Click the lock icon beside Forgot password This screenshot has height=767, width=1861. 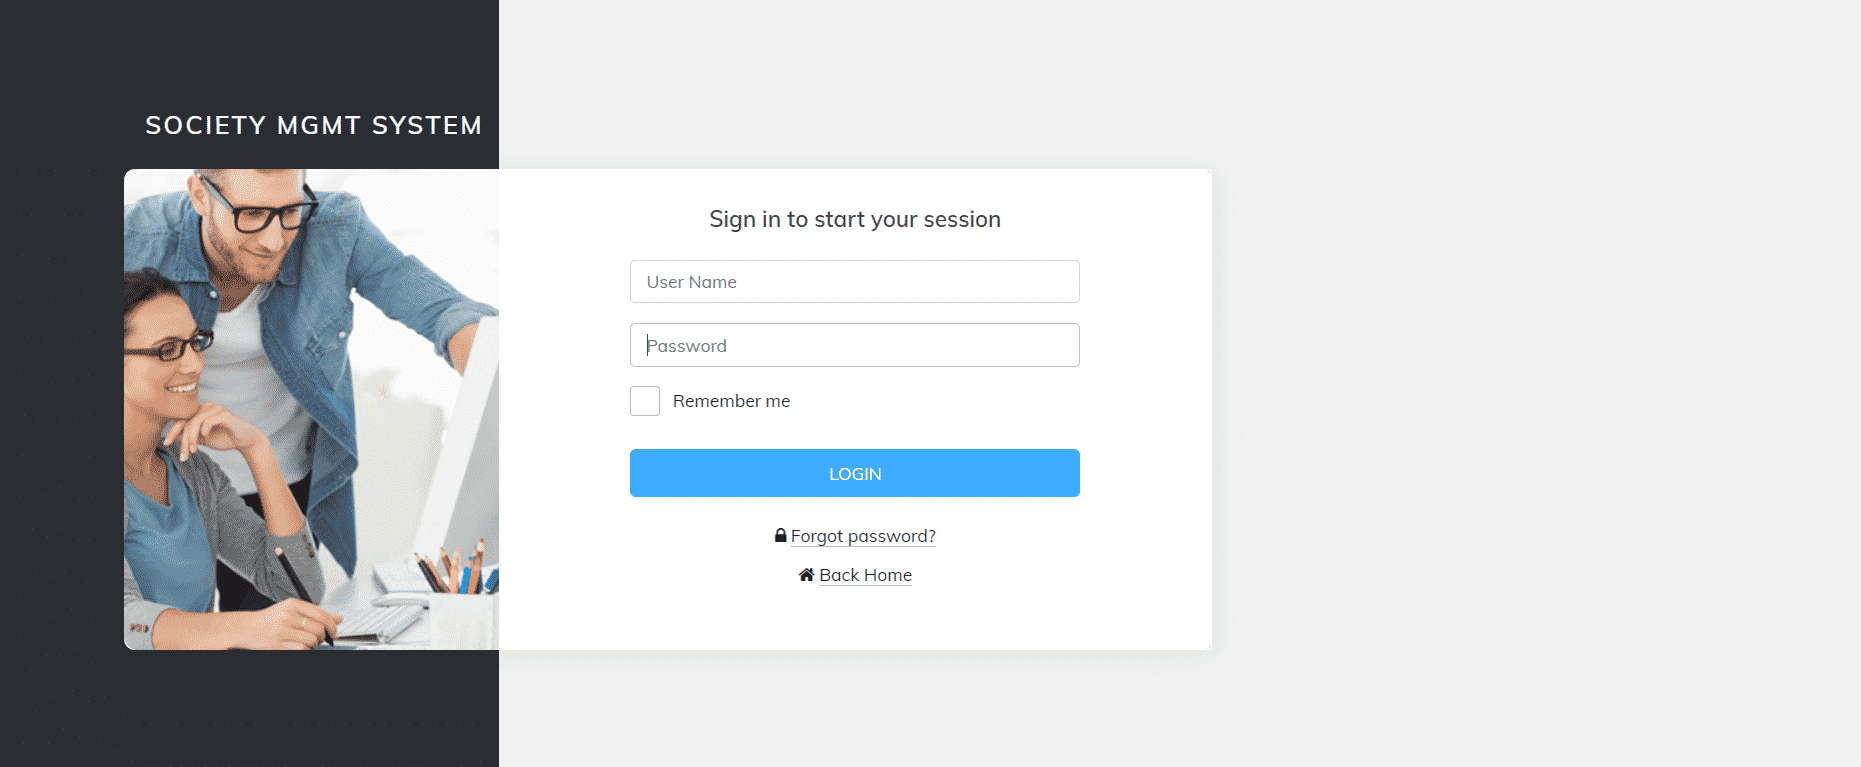[780, 536]
